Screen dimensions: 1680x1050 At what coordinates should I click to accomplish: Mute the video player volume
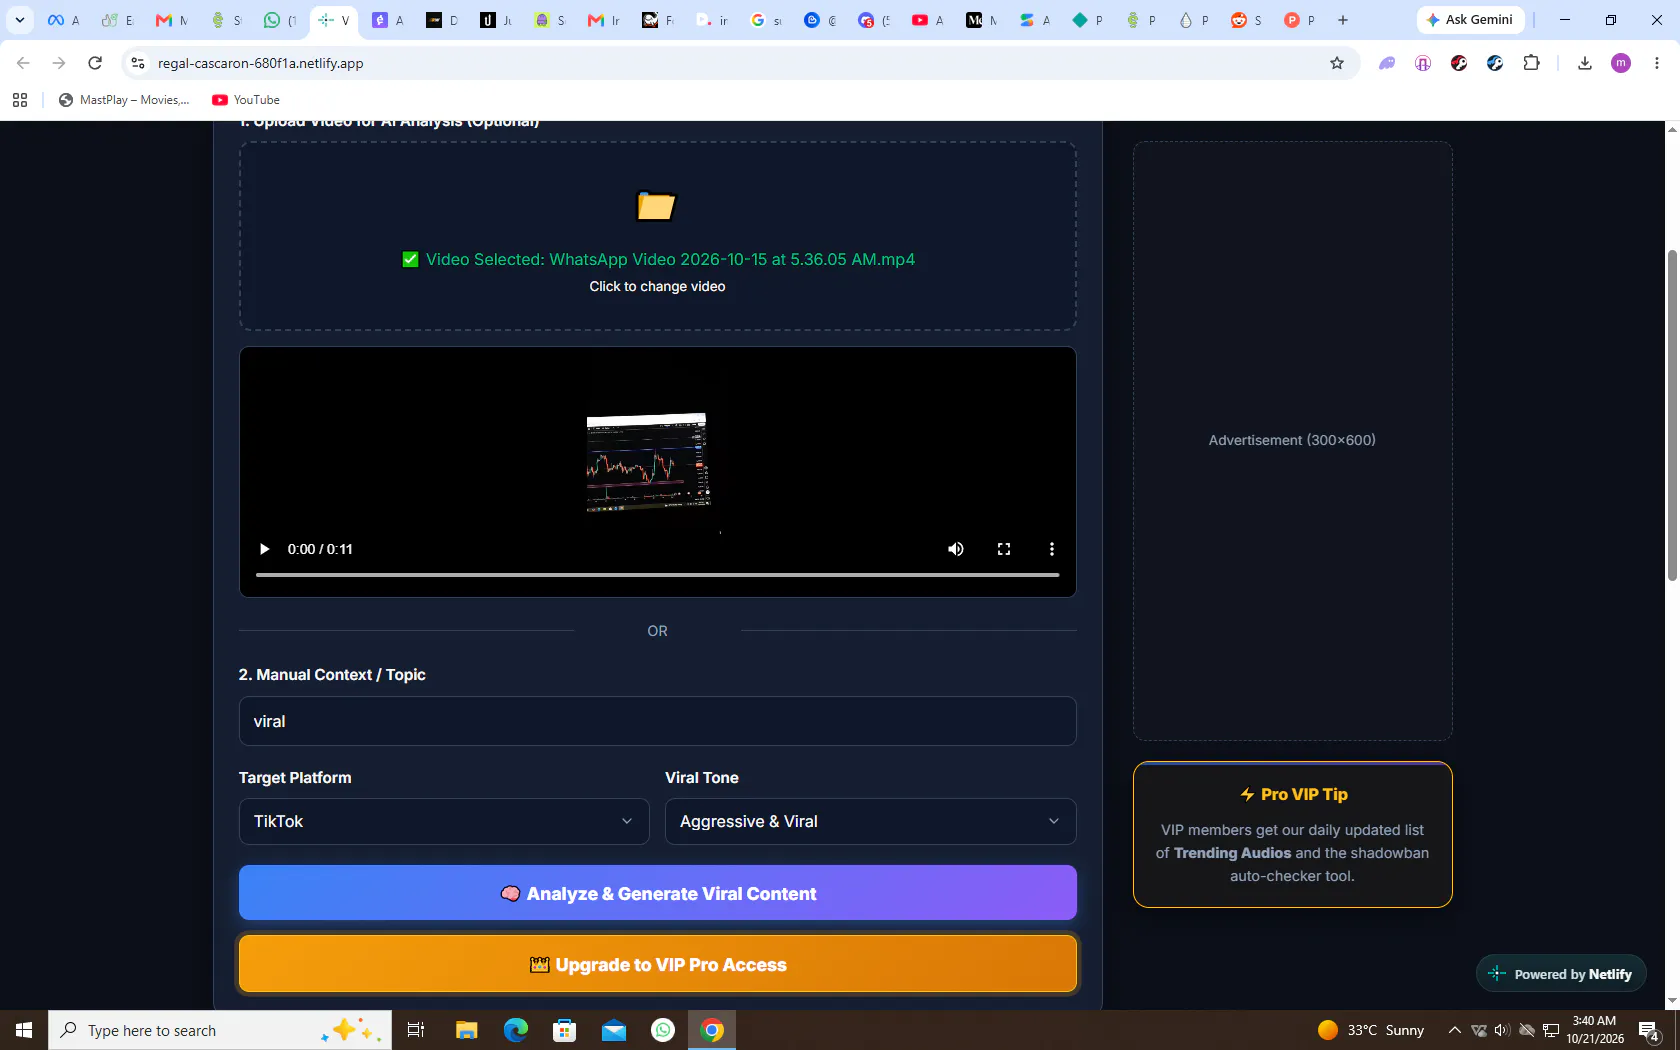point(956,549)
